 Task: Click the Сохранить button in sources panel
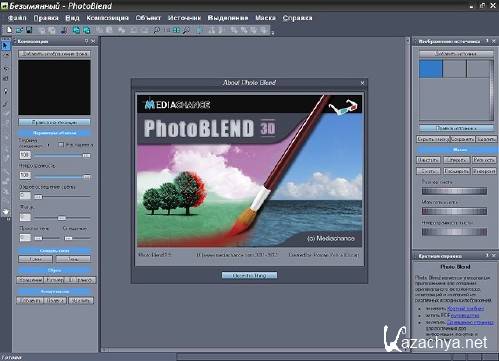click(463, 139)
